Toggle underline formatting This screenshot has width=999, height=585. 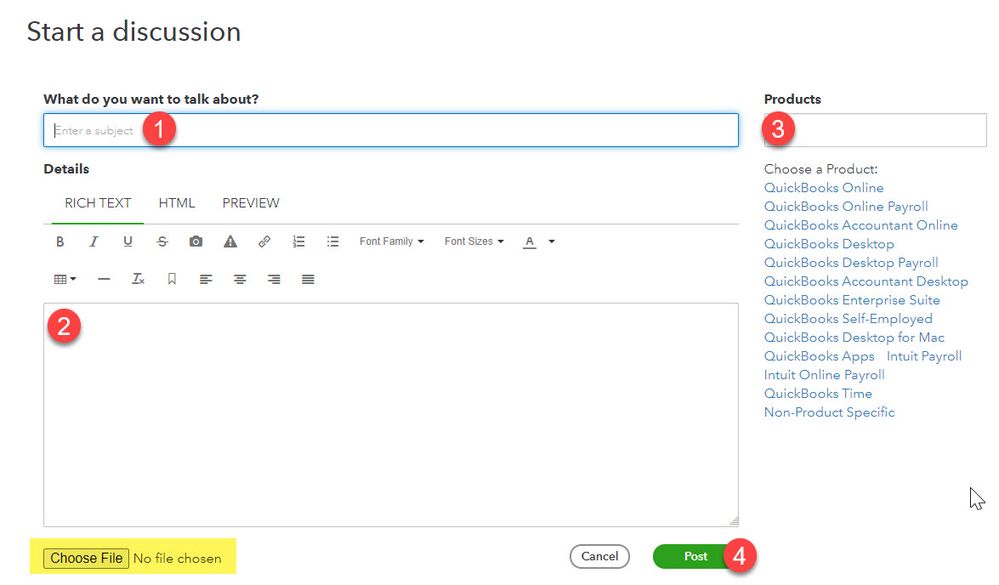coord(127,242)
